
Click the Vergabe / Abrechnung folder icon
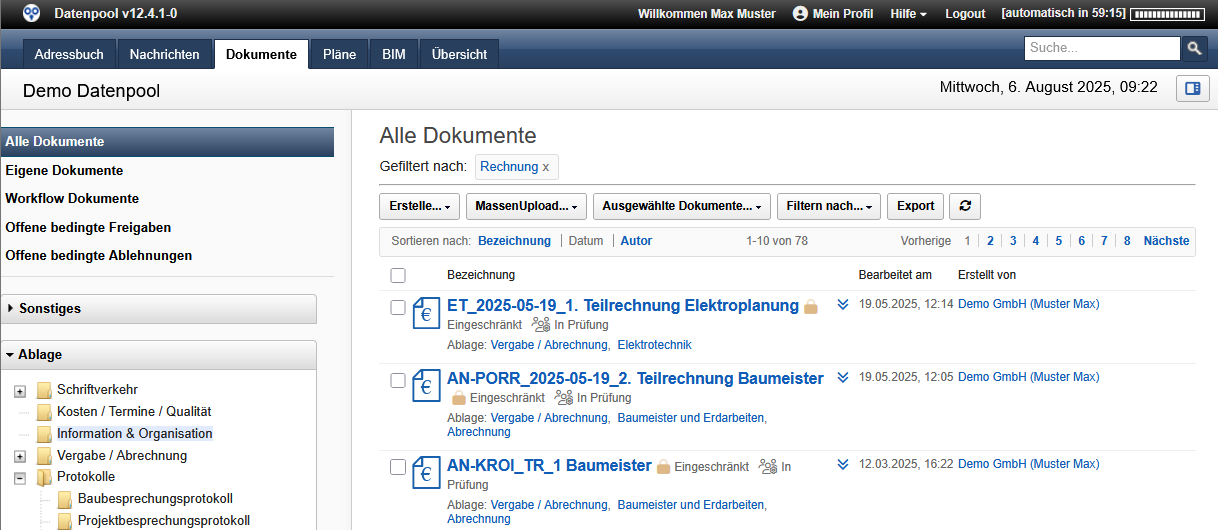[x=44, y=456]
